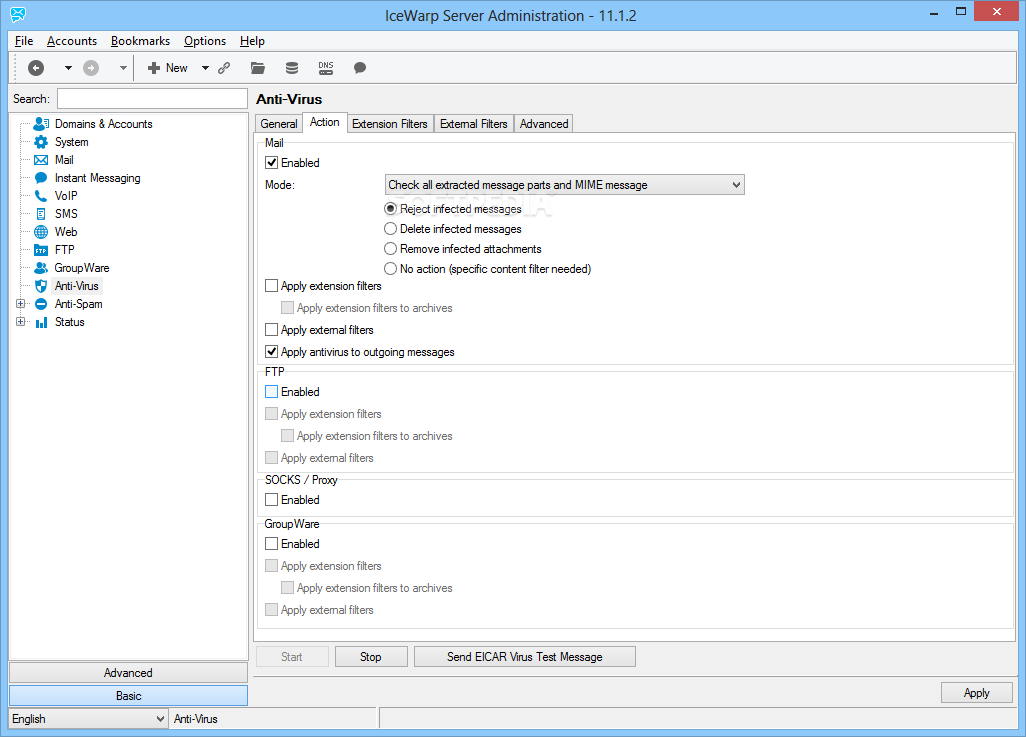Image resolution: width=1026 pixels, height=737 pixels.
Task: Open the Help menu
Action: click(252, 41)
